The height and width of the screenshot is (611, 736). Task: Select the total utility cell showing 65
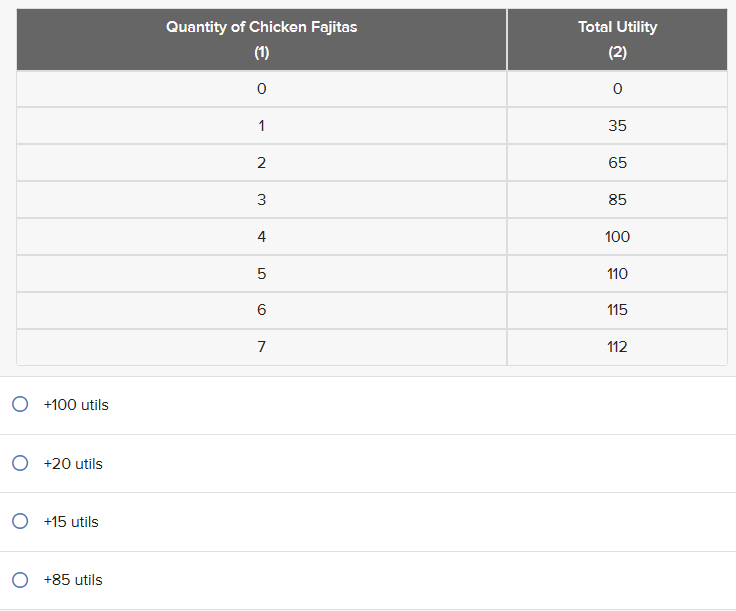pyautogui.click(x=617, y=163)
